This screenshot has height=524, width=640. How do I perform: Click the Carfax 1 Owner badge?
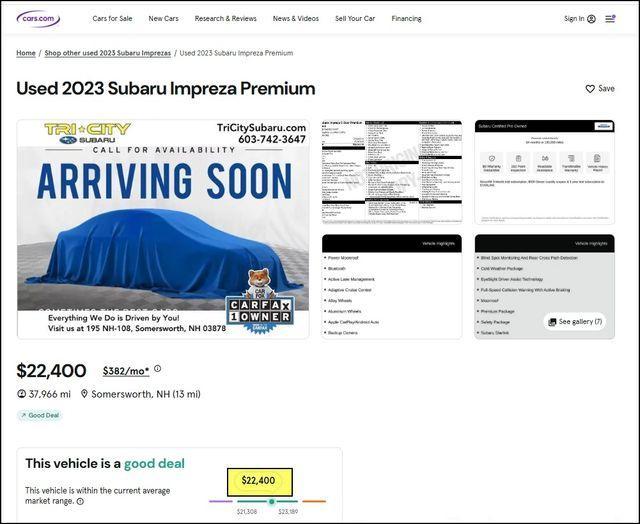[x=260, y=302]
